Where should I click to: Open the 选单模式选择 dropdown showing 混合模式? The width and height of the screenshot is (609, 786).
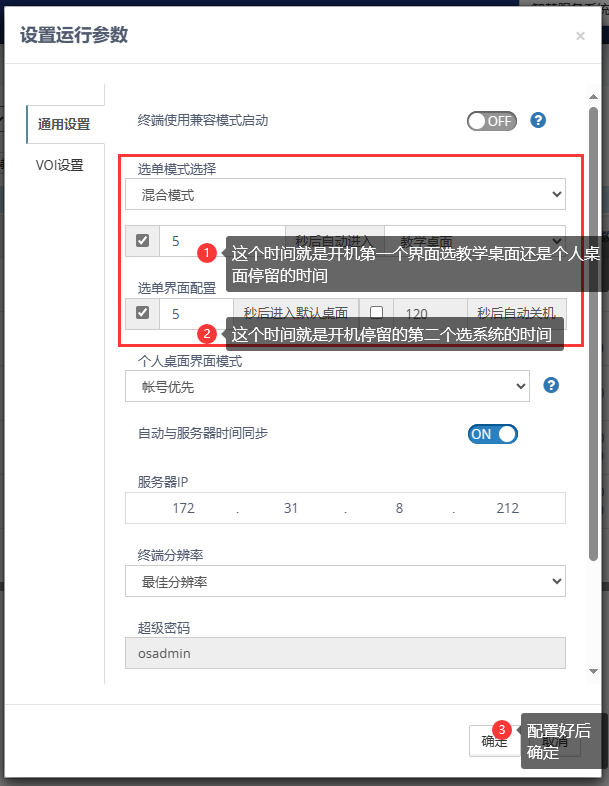pos(345,194)
